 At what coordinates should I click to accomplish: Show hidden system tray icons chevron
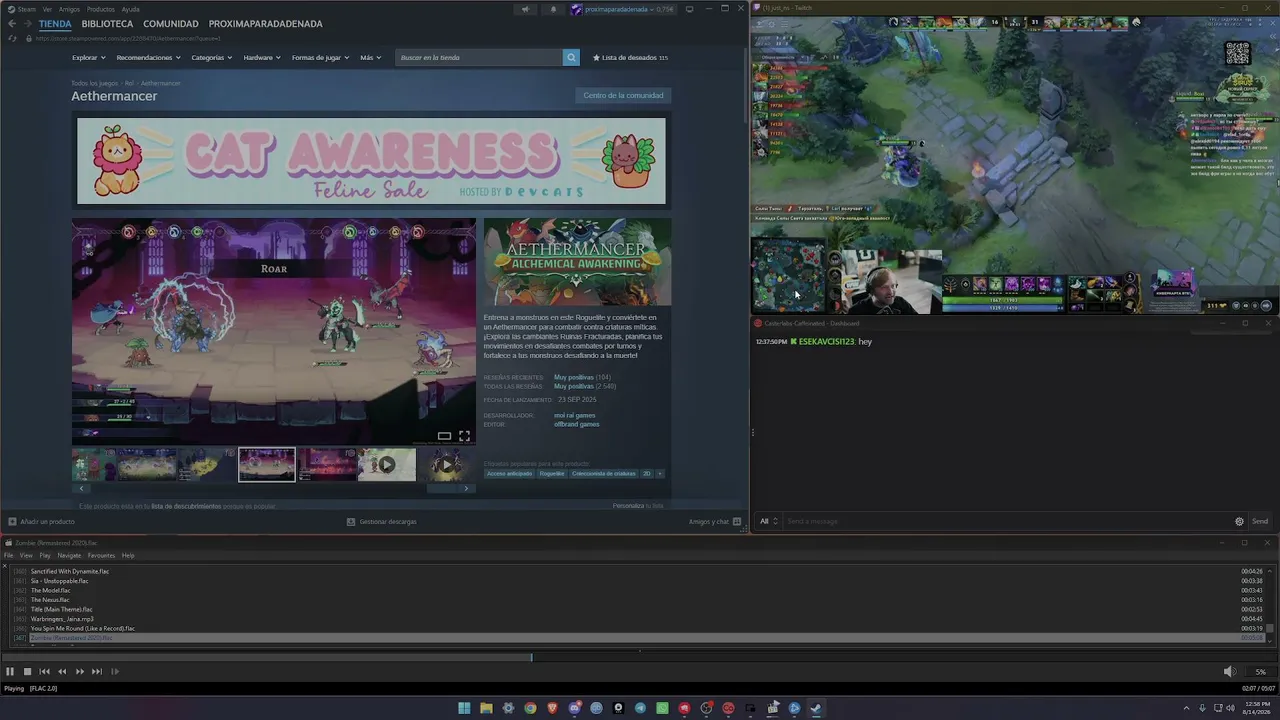[1187, 709]
